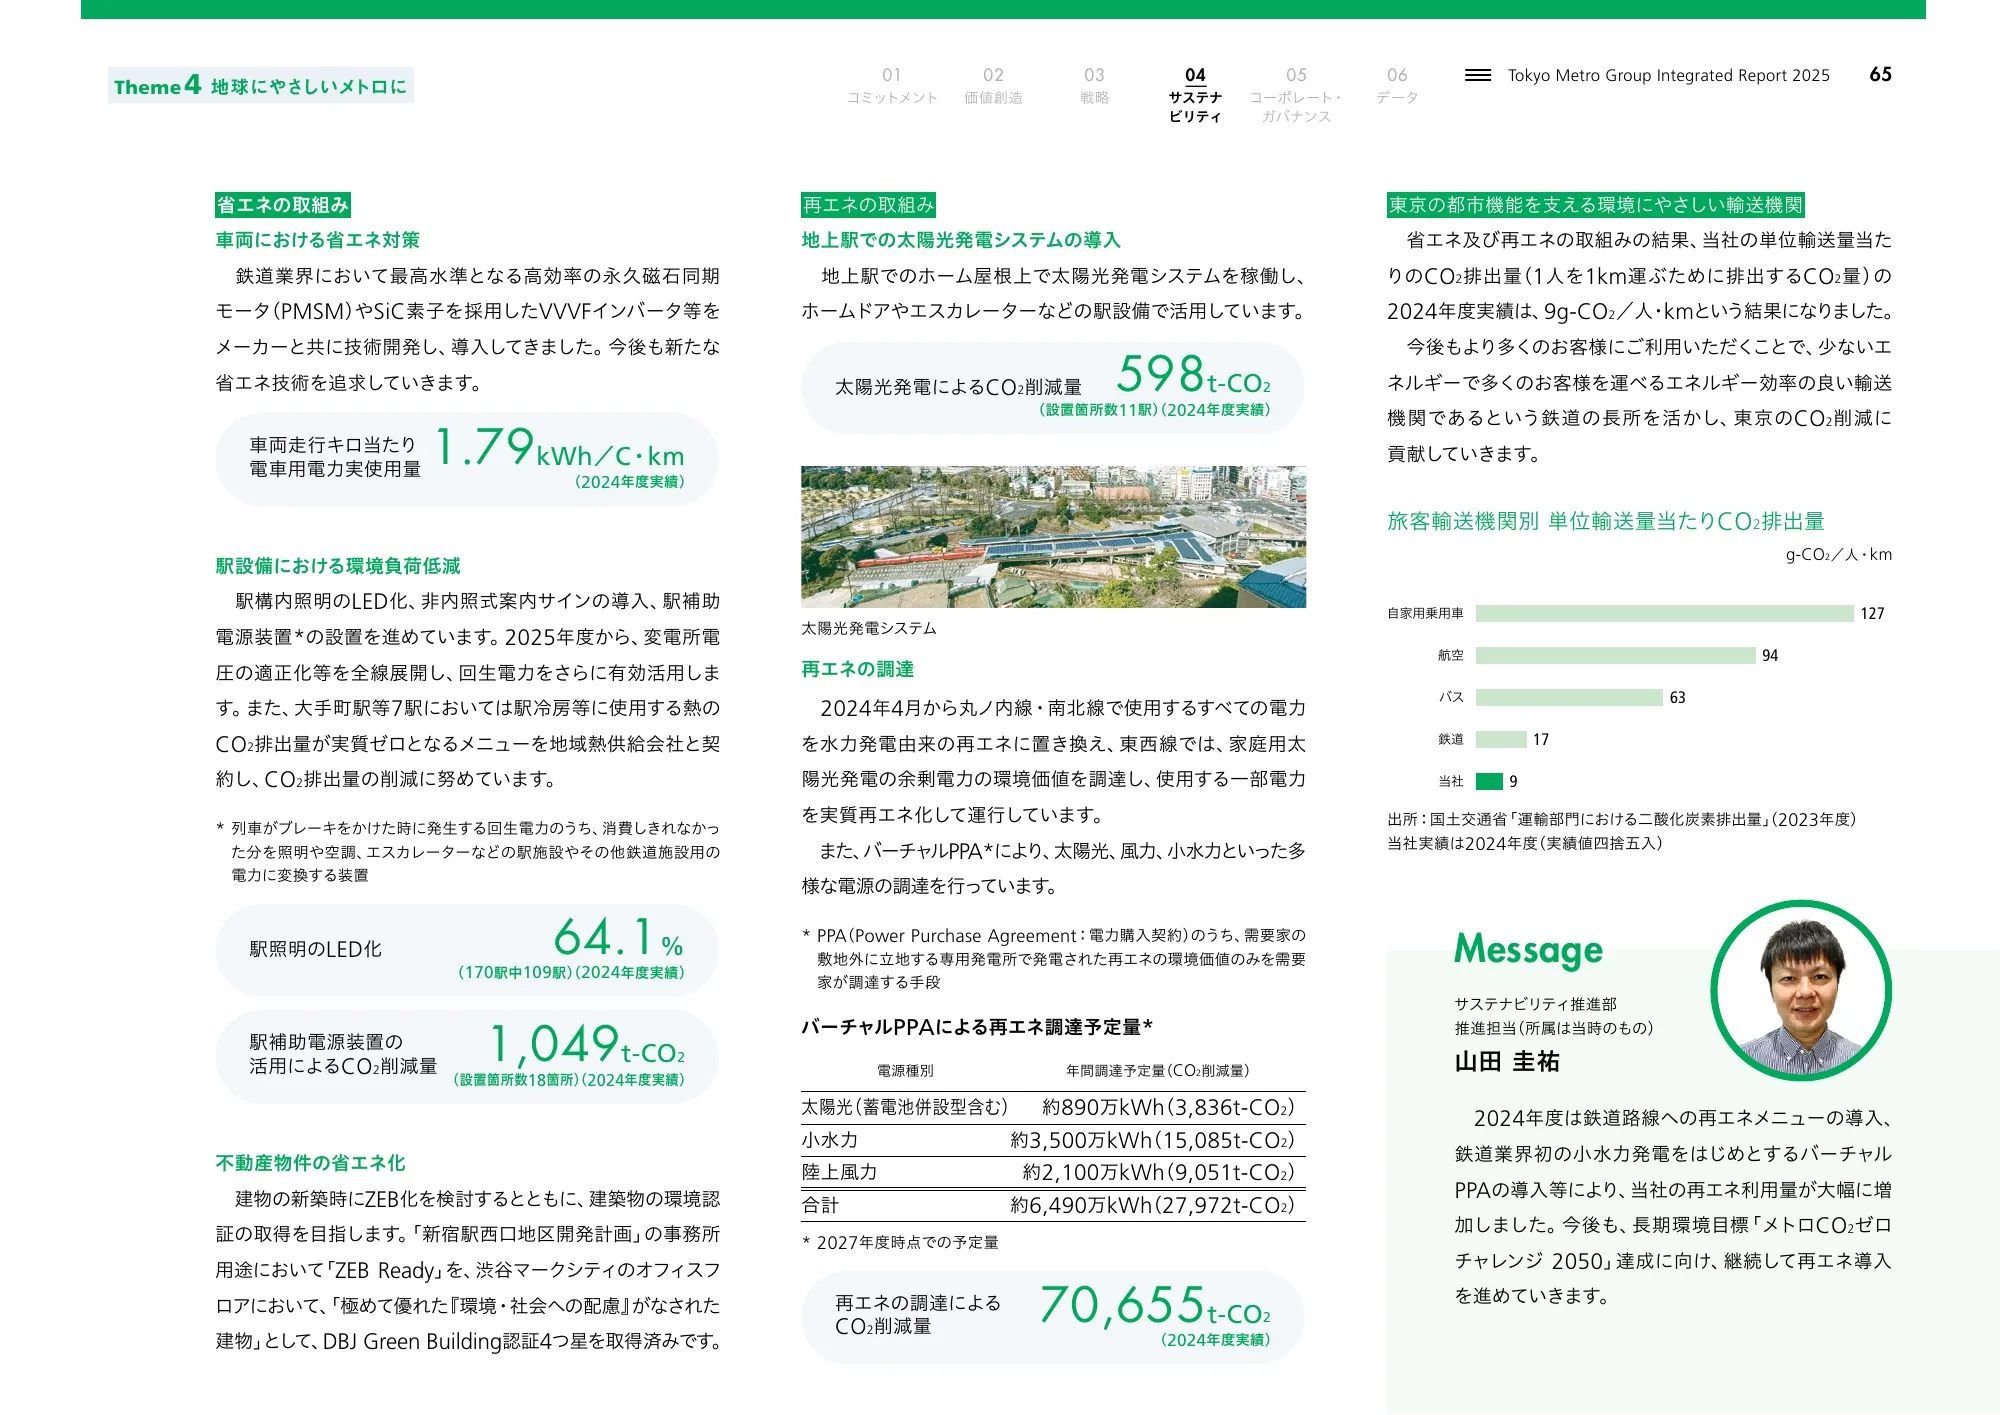Go to section 05 コーポレート・ガバナンス

1296,95
